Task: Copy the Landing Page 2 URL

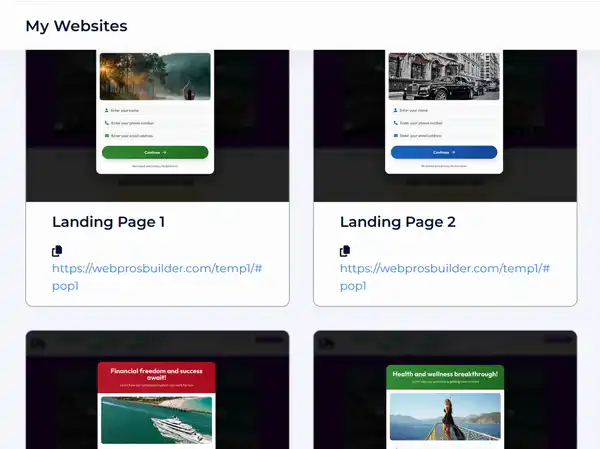Action: click(x=345, y=251)
